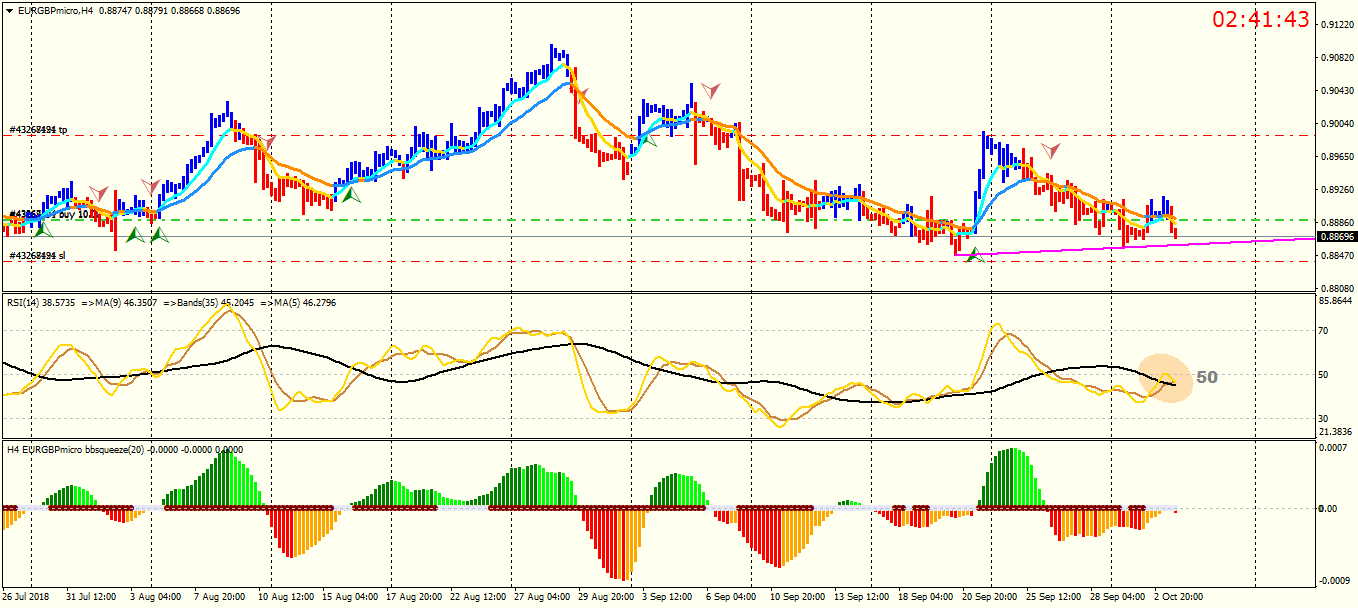Click the gray 50 text label
This screenshot has height=608, width=1358.
pos(1207,377)
